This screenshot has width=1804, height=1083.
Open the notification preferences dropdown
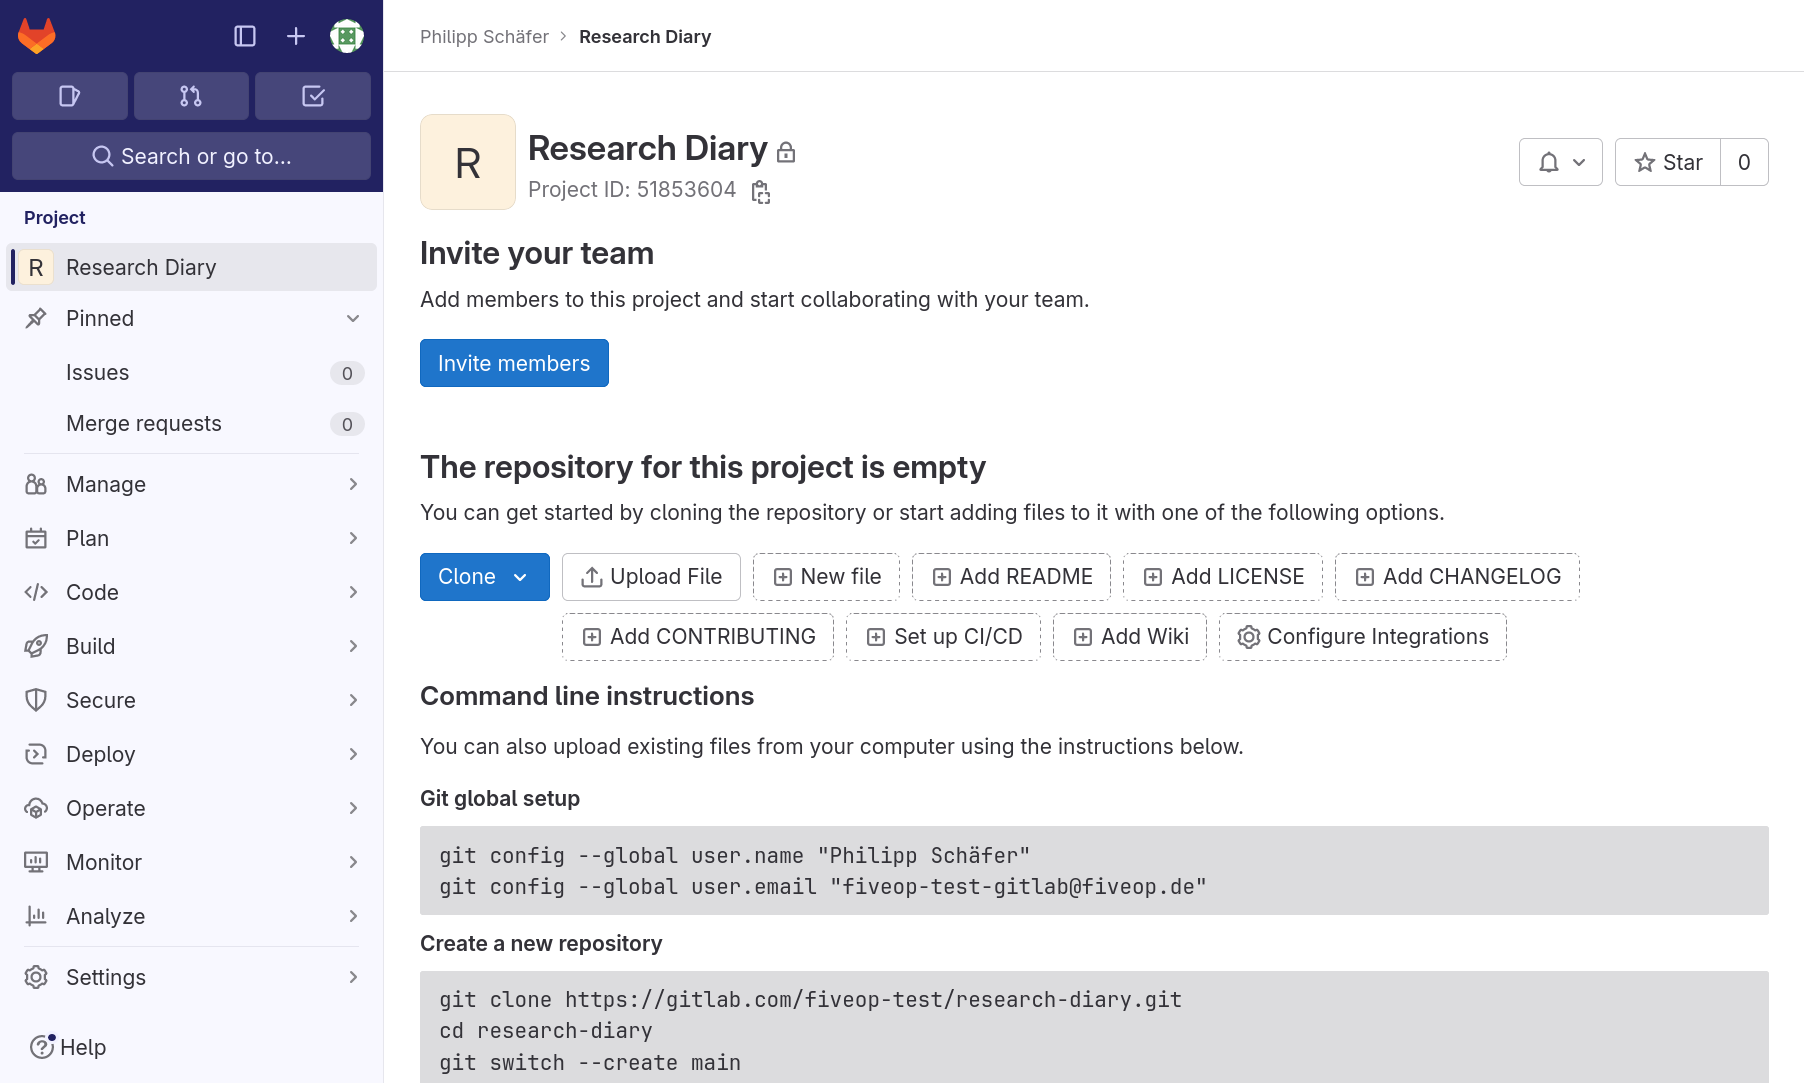coord(1560,161)
